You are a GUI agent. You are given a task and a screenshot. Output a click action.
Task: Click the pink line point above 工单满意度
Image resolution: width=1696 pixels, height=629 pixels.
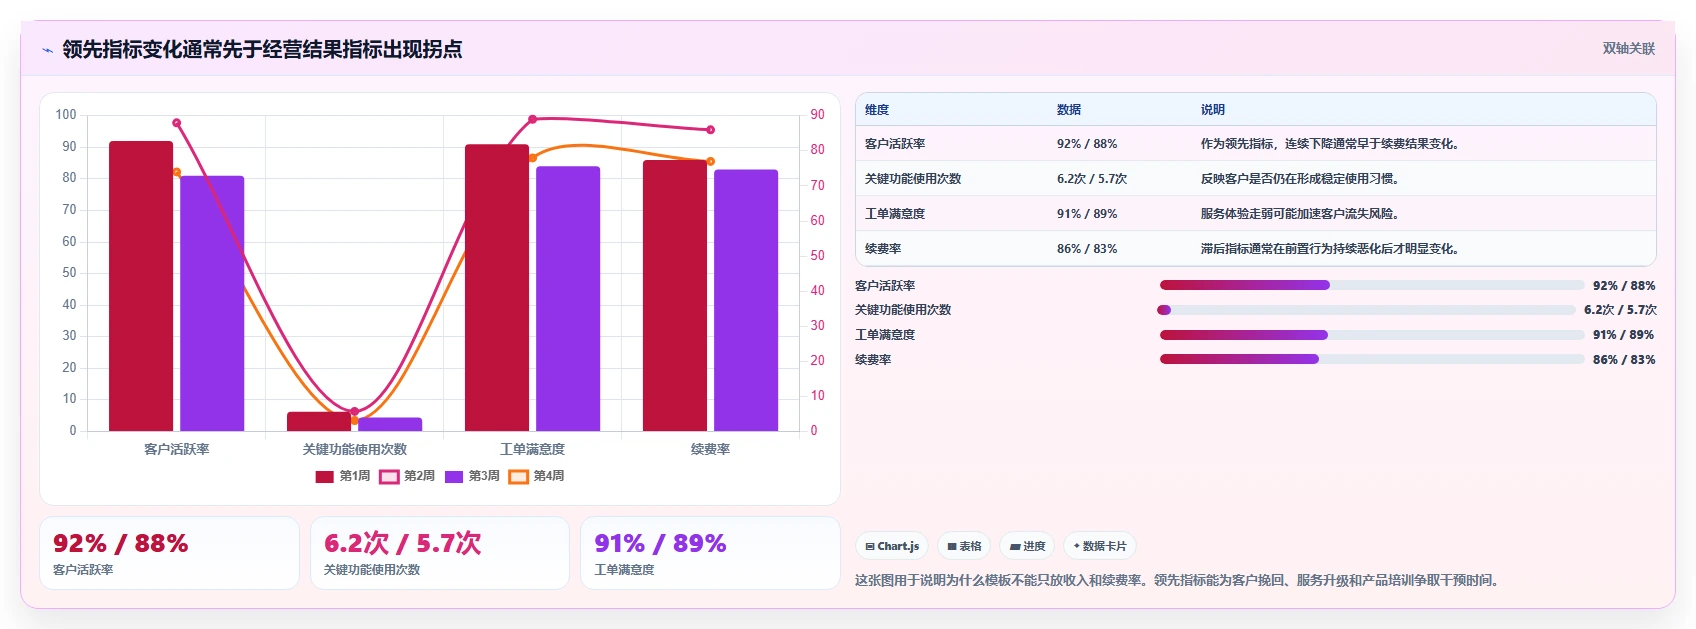point(532,119)
